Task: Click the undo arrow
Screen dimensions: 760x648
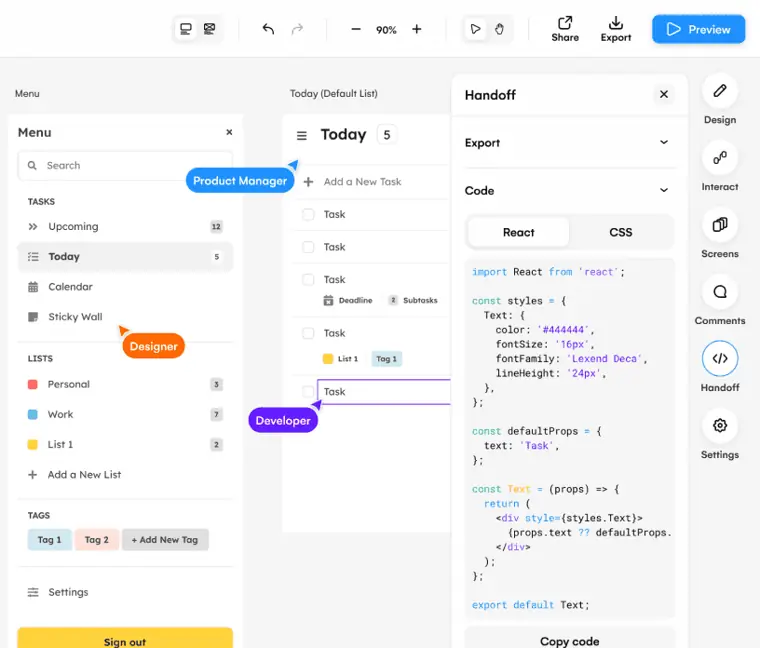Action: coord(268,29)
